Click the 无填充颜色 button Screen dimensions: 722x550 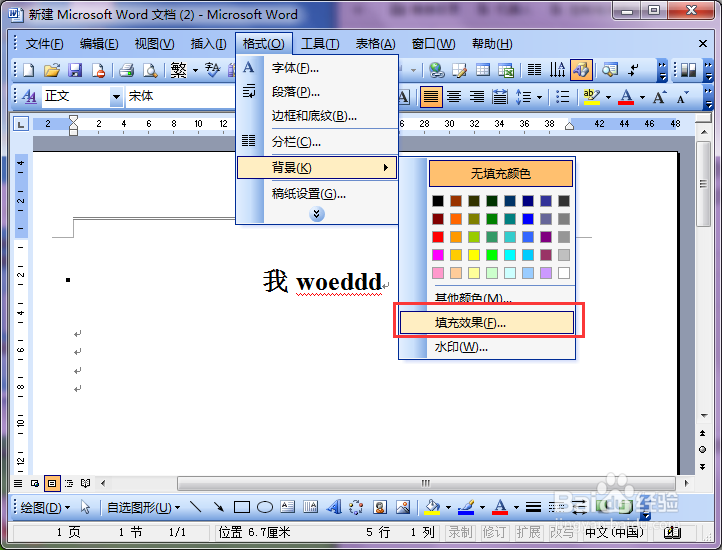tap(501, 173)
